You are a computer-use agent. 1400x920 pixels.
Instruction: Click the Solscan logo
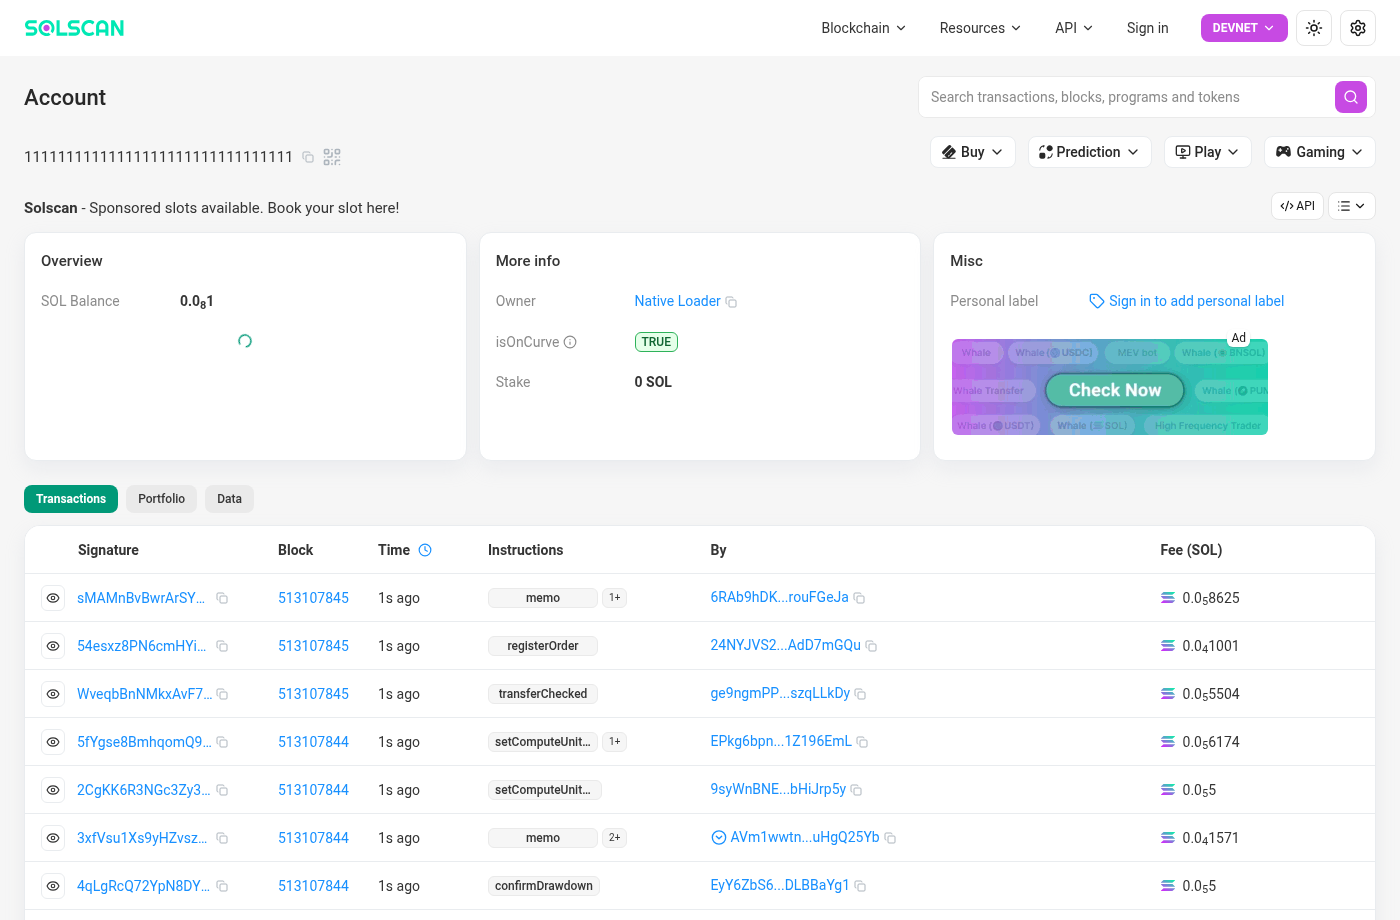(x=74, y=28)
